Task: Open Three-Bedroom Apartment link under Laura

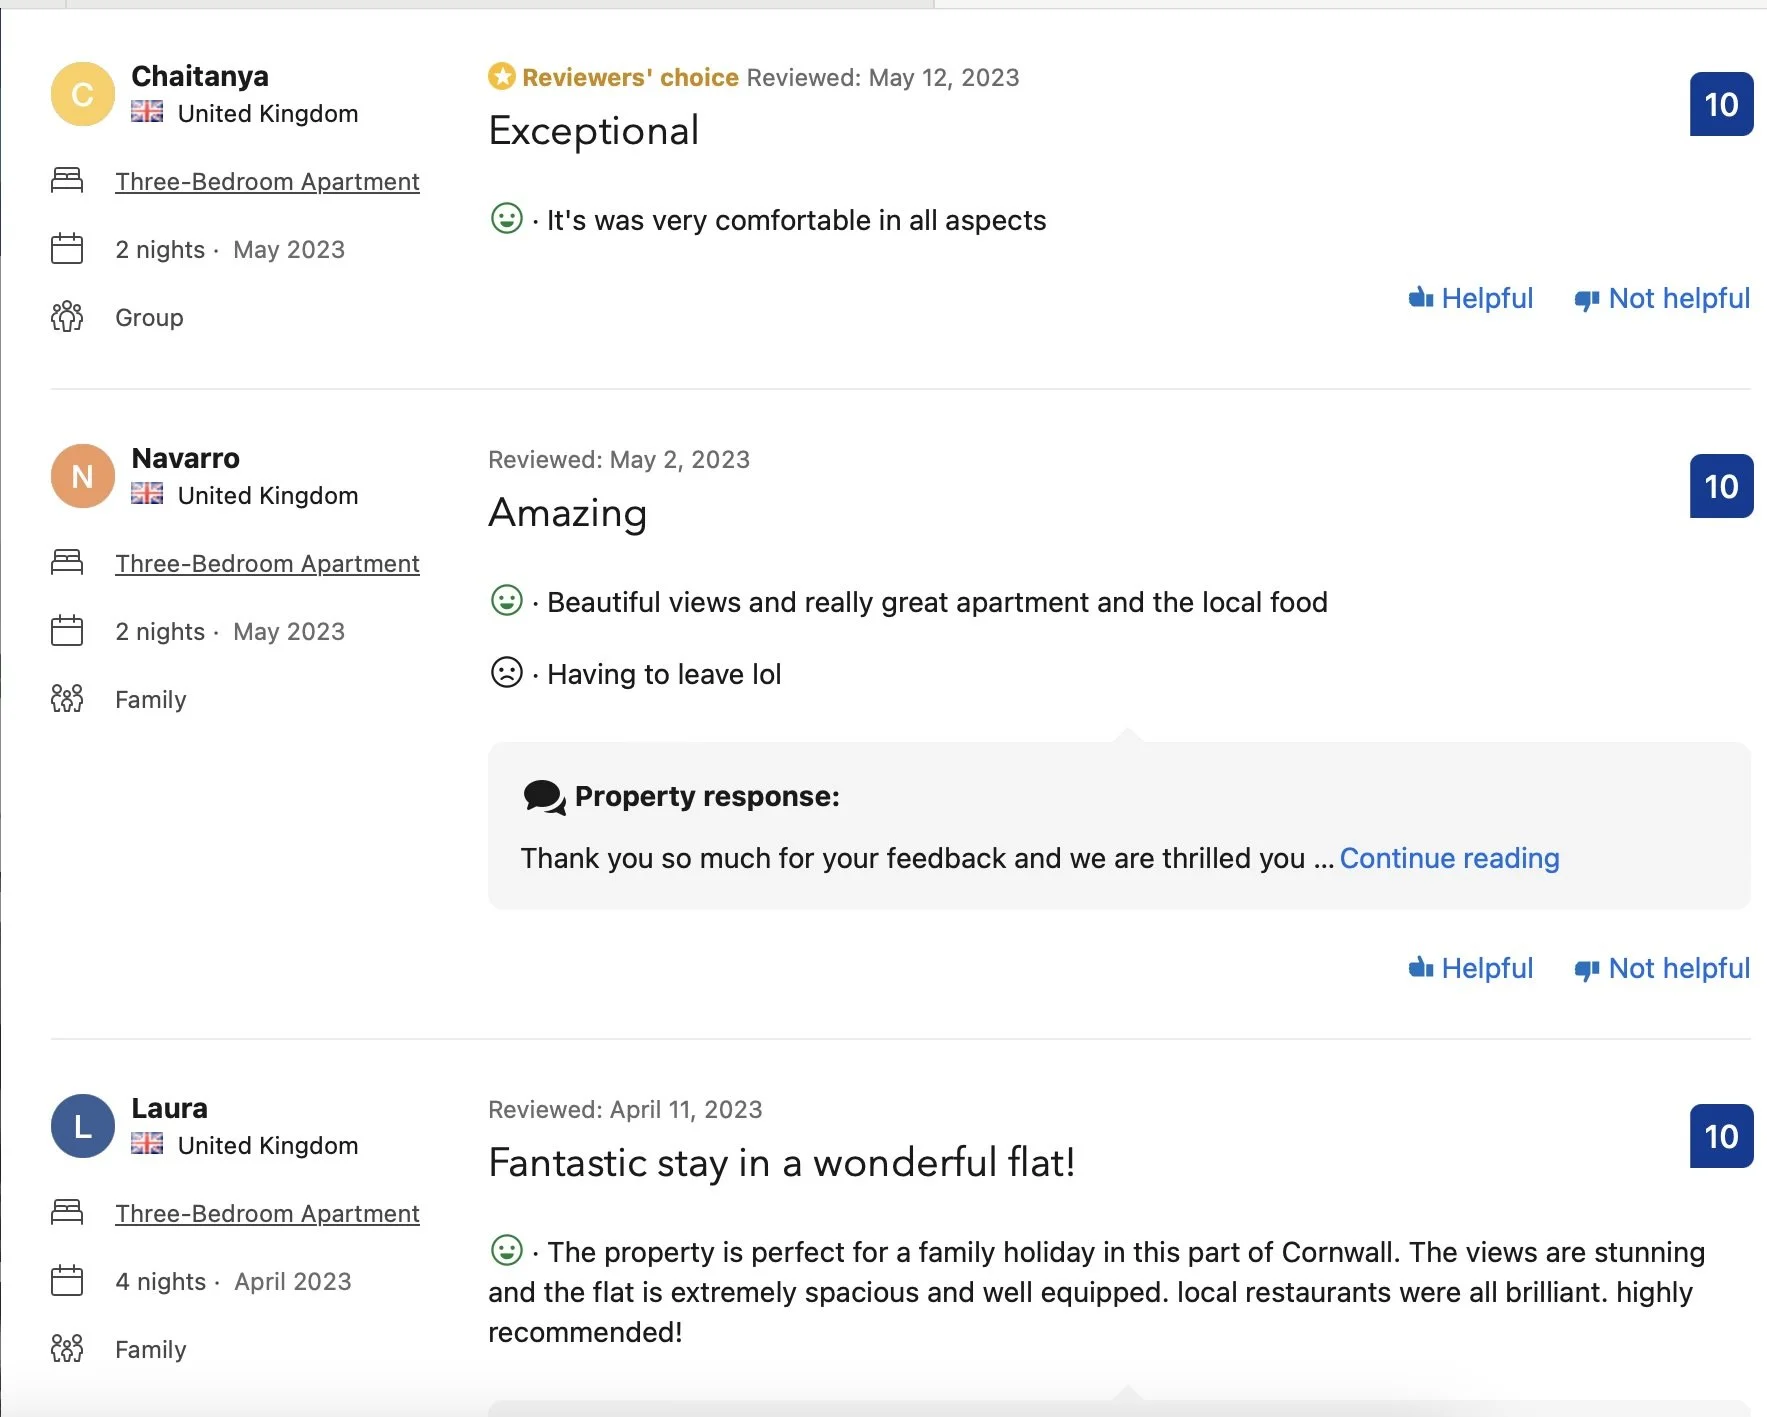Action: click(x=267, y=1213)
